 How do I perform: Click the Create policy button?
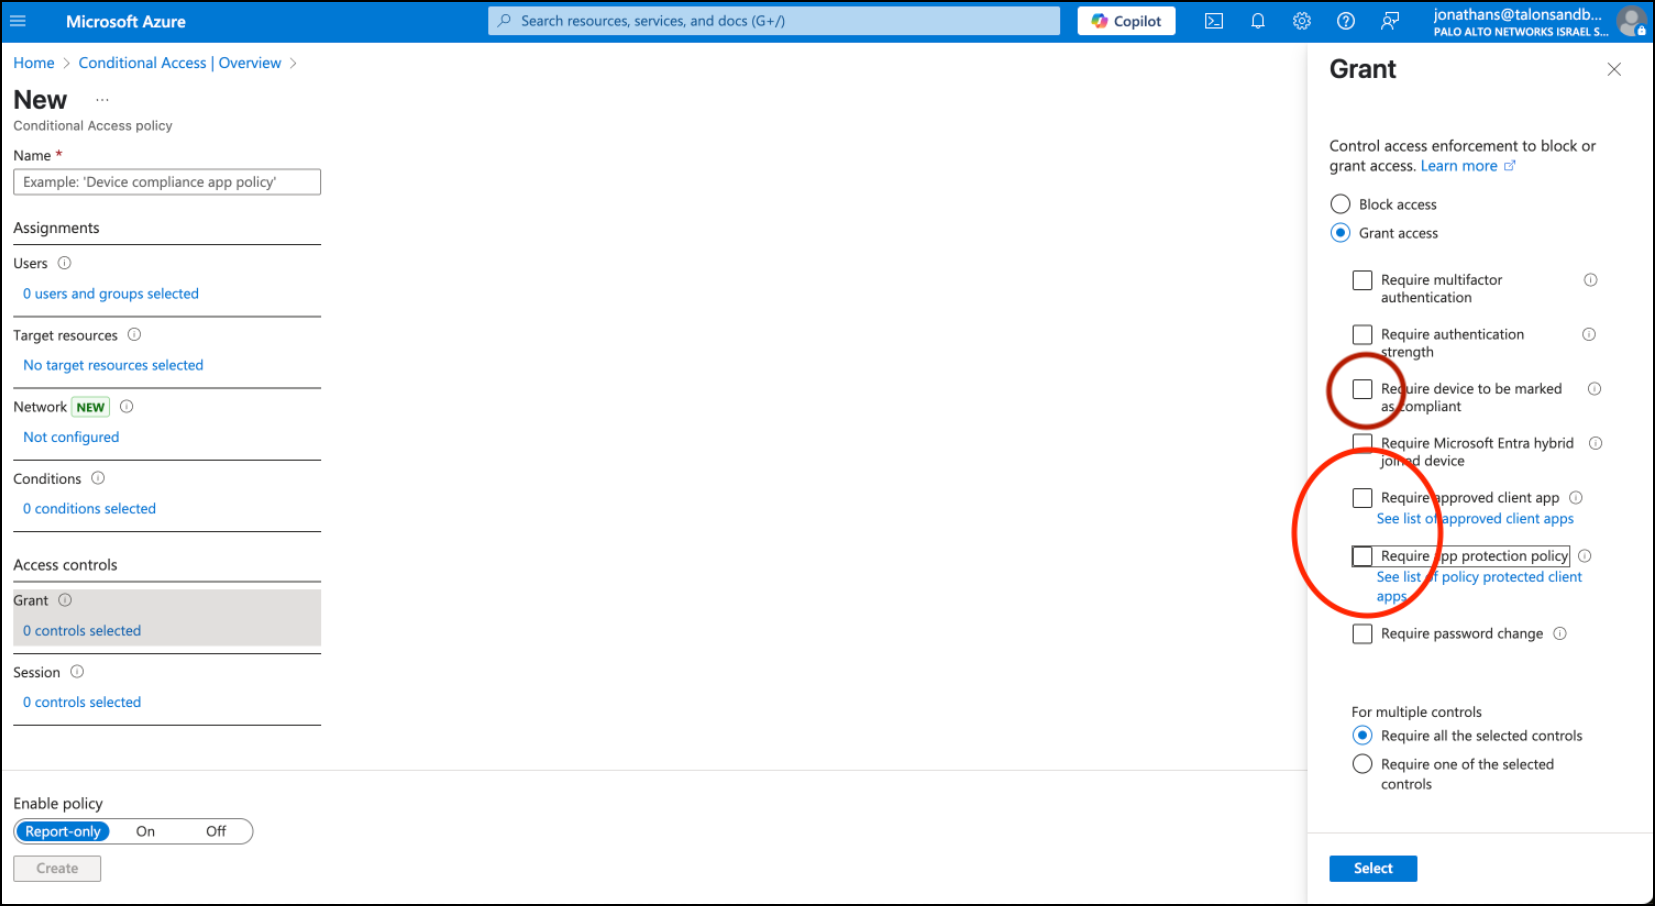57,869
